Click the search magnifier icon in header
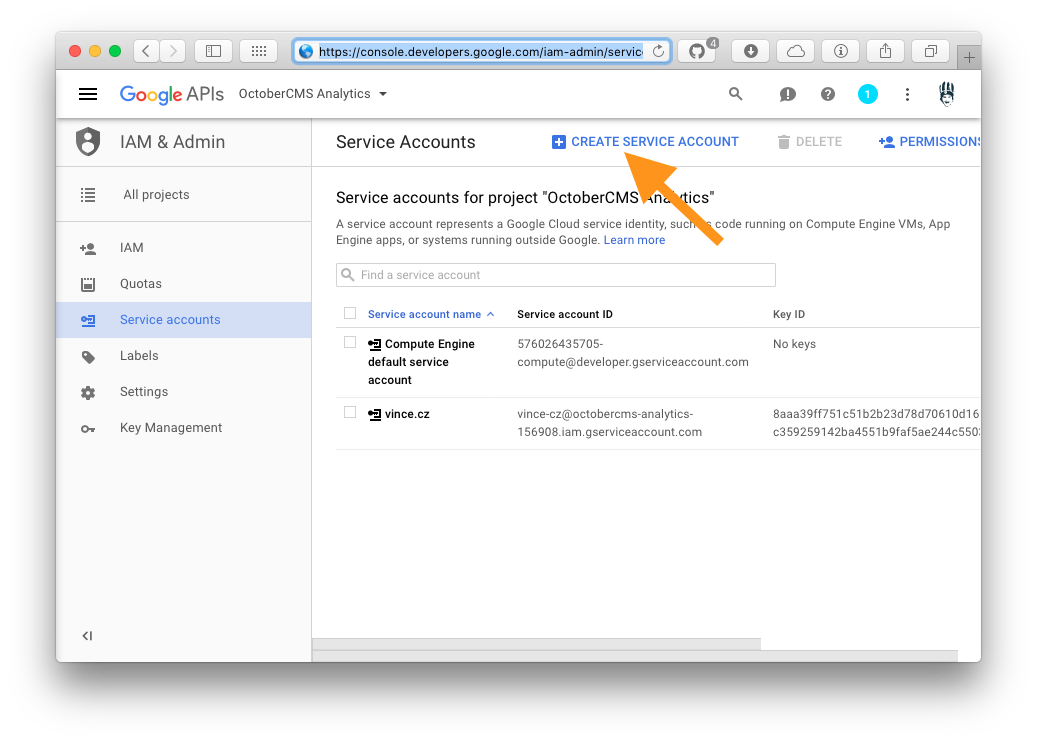The height and width of the screenshot is (742, 1037). [735, 94]
